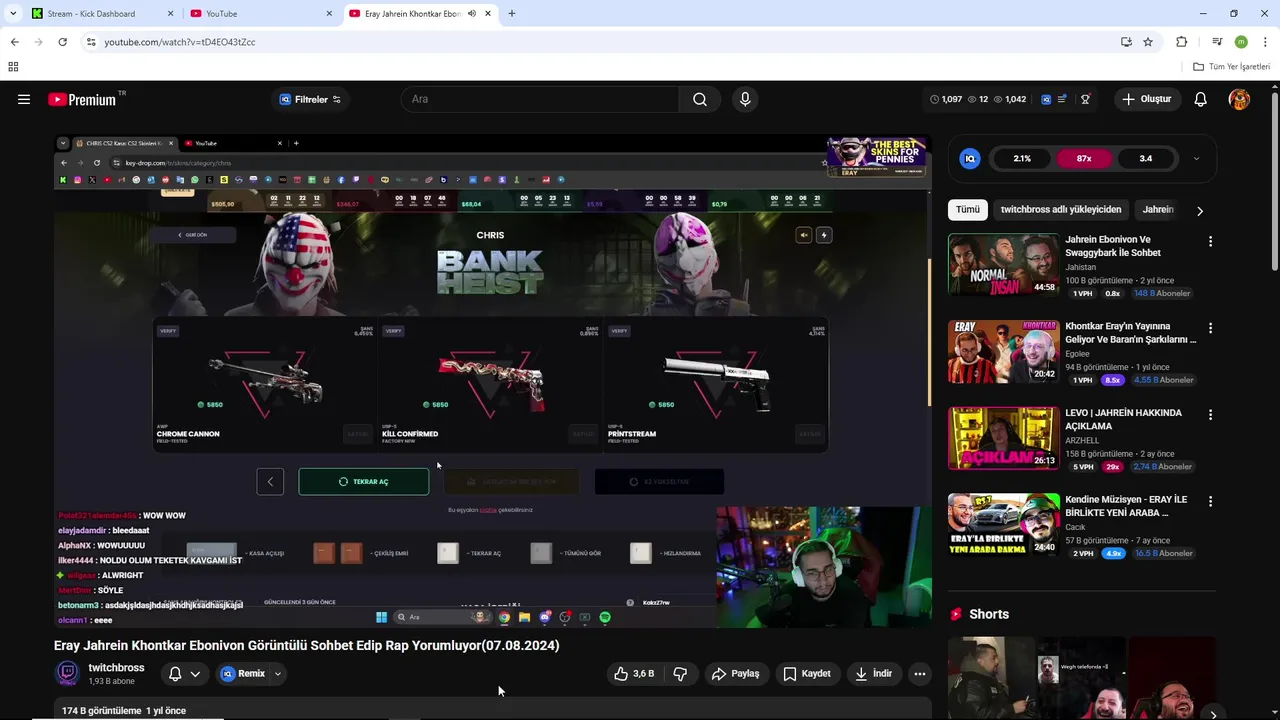1280x720 pixels.
Task: Click install/cast icon in address bar
Action: [1126, 42]
